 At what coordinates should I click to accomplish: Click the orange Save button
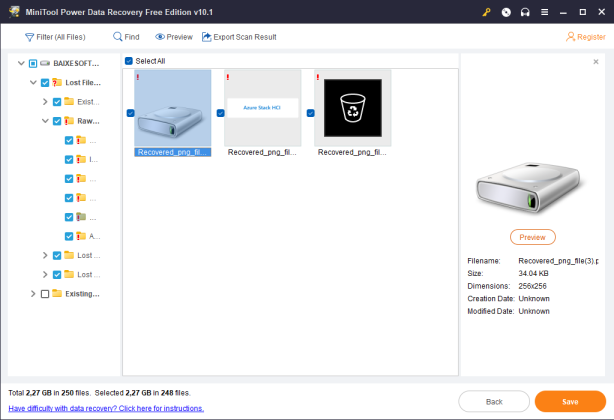tap(570, 402)
